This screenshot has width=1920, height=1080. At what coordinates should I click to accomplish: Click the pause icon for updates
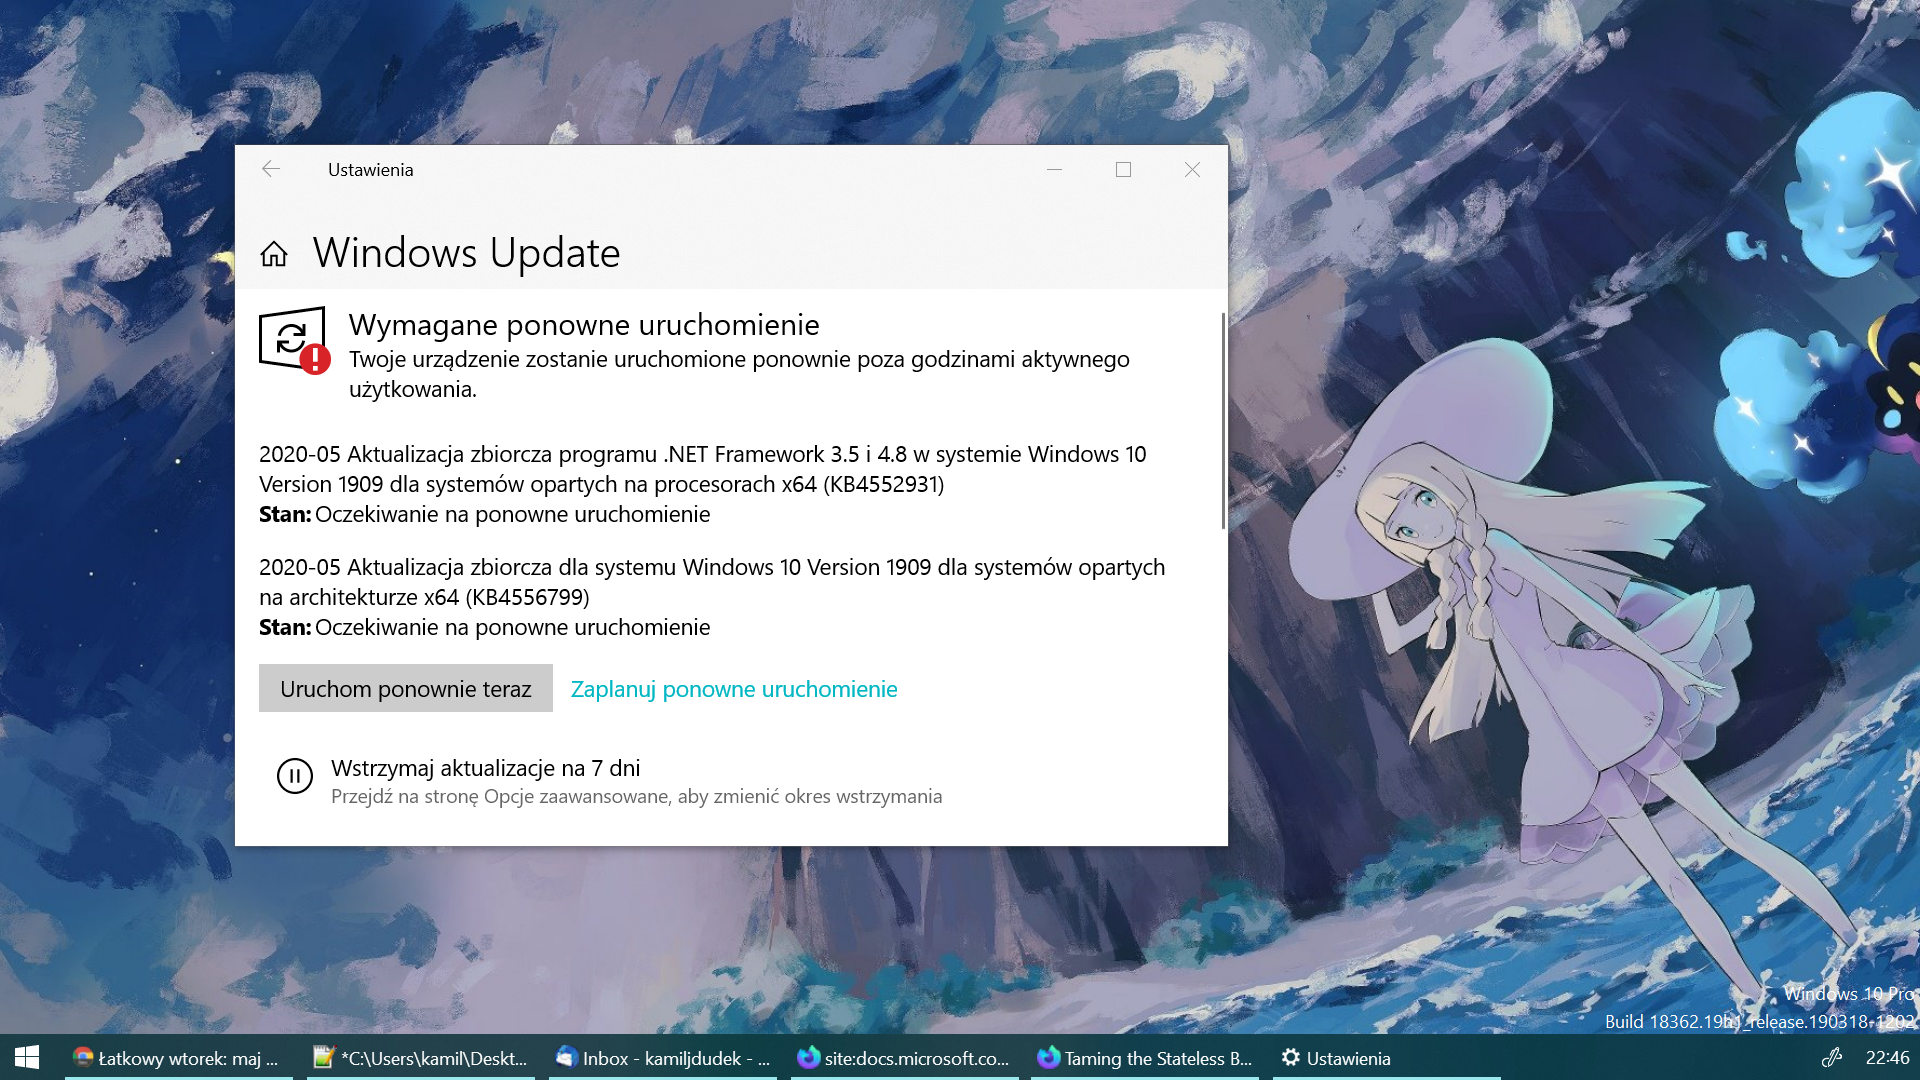coord(294,776)
